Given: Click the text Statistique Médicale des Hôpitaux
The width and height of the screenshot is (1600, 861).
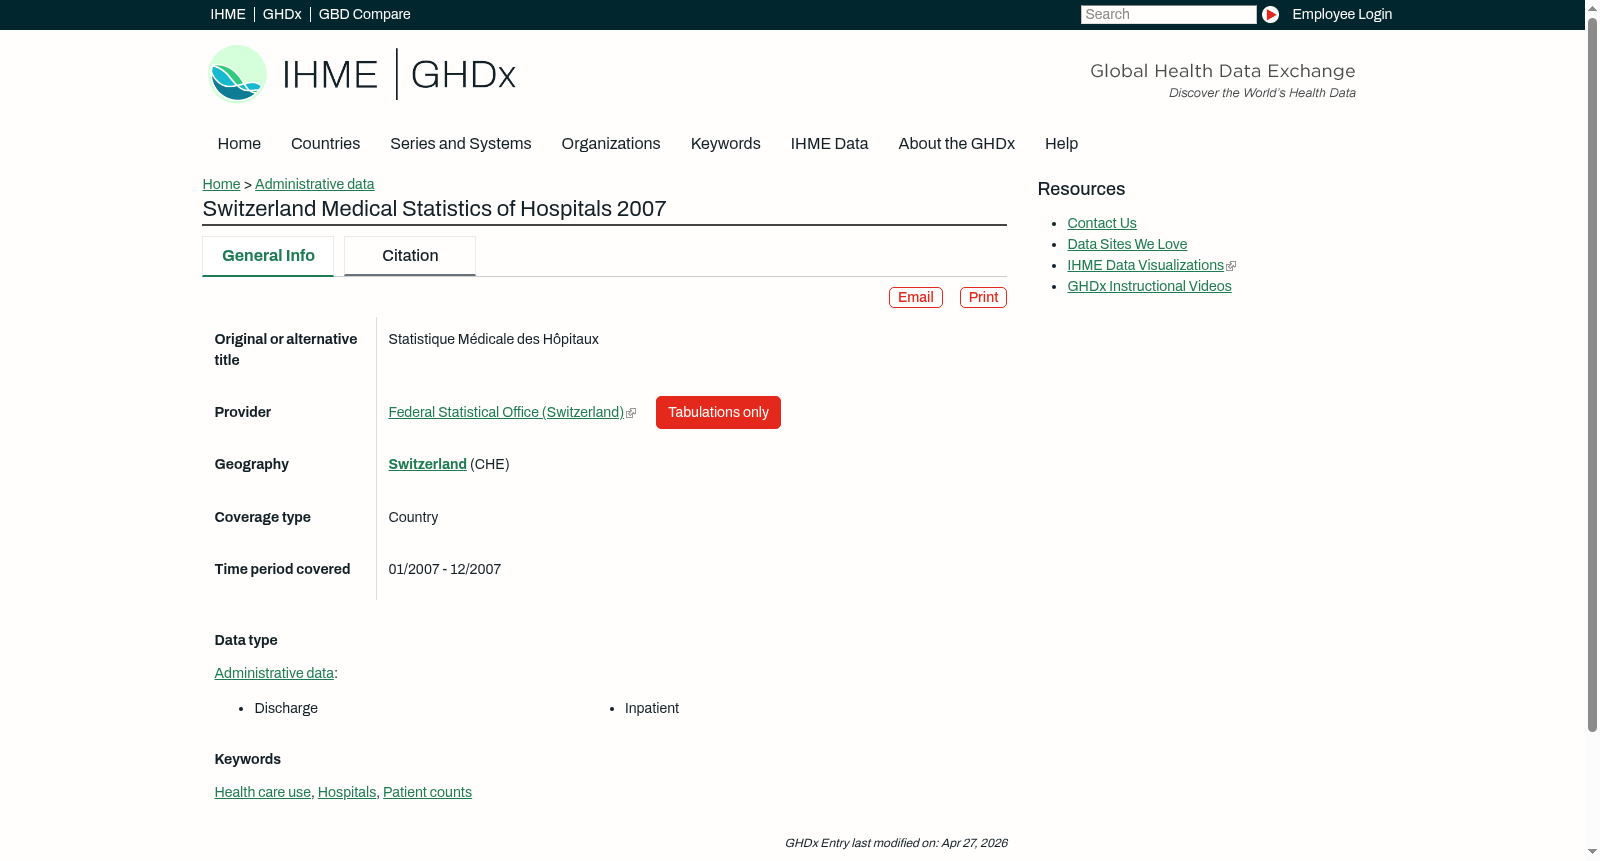Looking at the screenshot, I should [x=494, y=339].
